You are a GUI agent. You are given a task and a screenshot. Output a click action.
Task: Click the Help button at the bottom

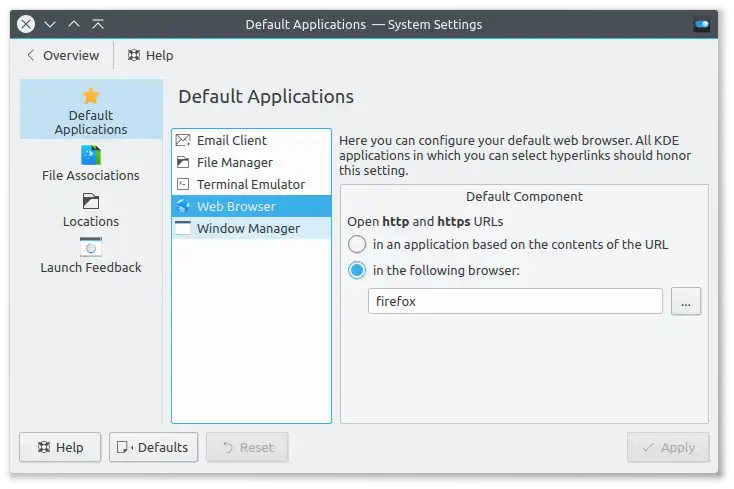tap(59, 447)
